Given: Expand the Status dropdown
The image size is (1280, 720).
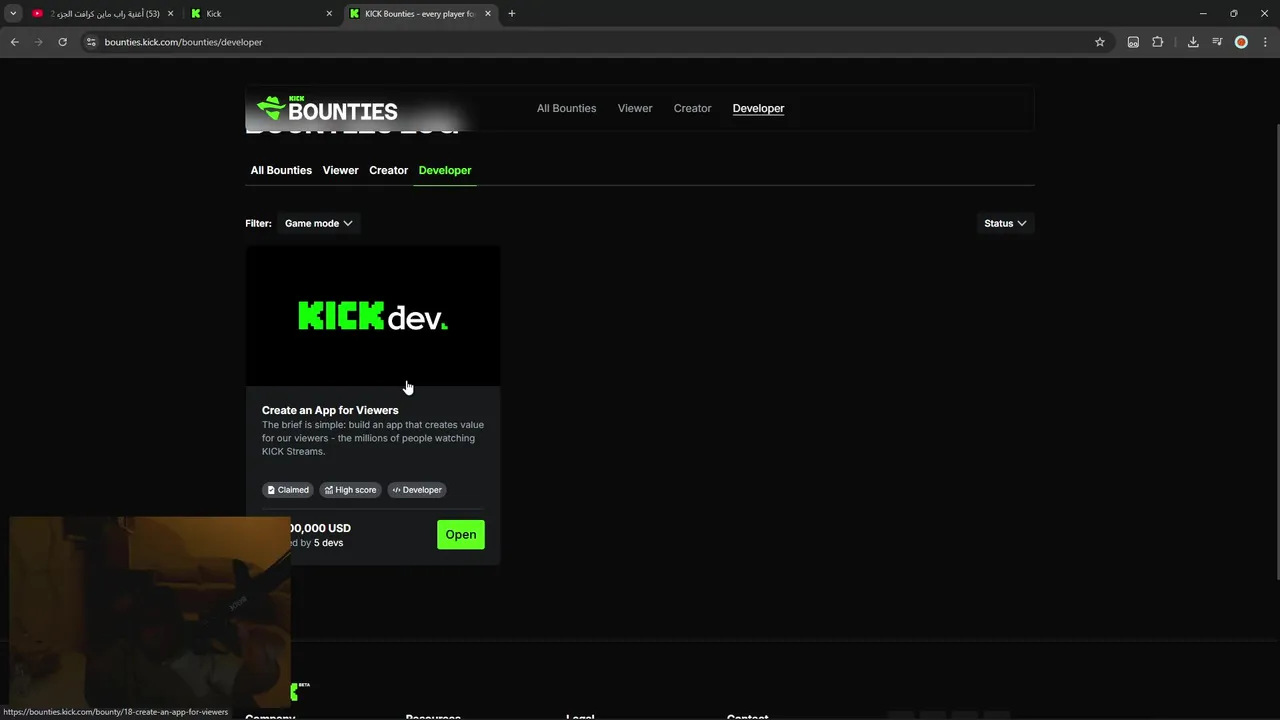Looking at the screenshot, I should [1005, 223].
